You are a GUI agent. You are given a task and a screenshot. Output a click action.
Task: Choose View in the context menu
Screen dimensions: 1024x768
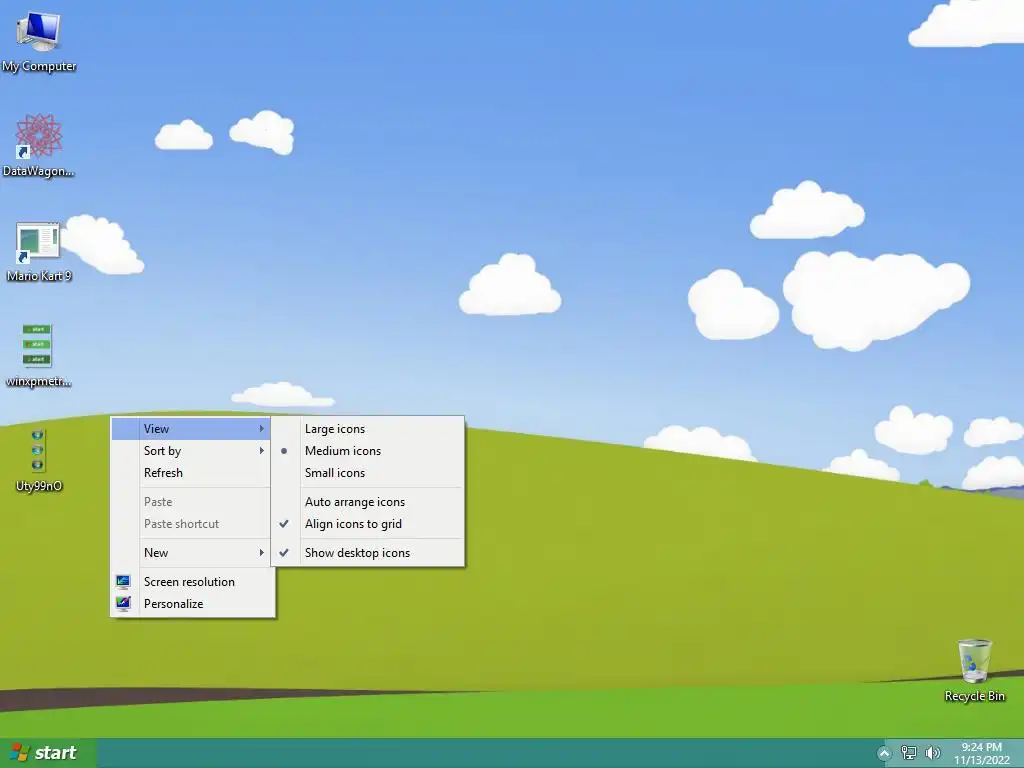(x=190, y=428)
